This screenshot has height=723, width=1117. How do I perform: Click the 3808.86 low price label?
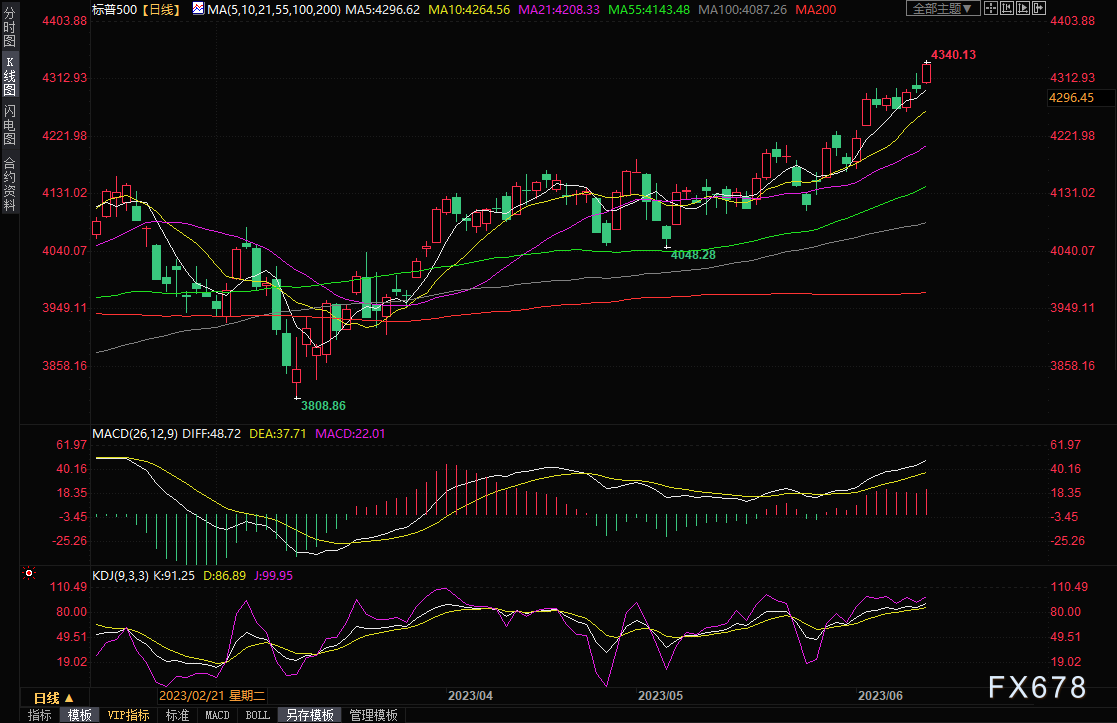[x=323, y=406]
